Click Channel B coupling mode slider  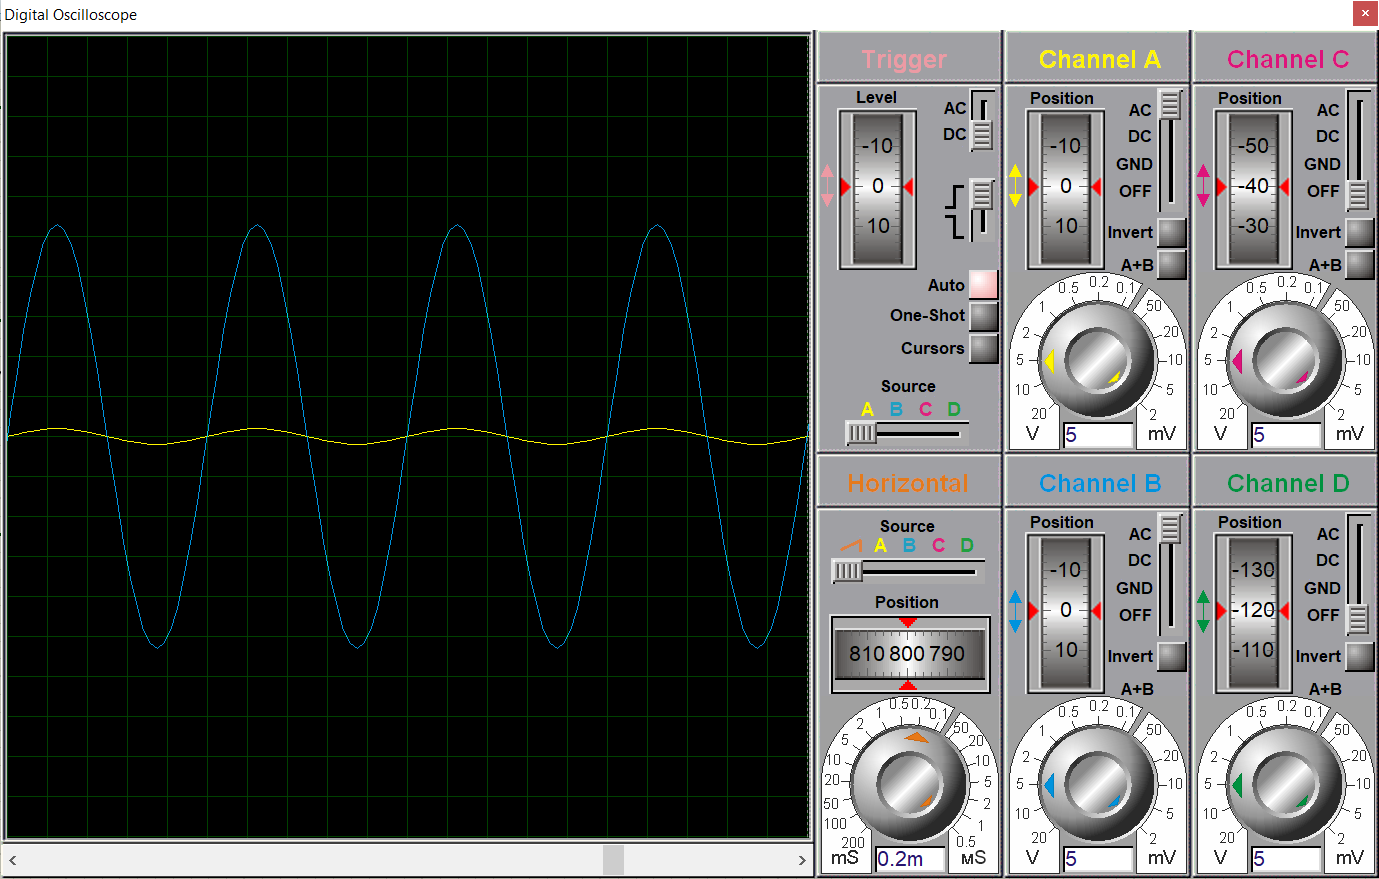click(x=1170, y=575)
